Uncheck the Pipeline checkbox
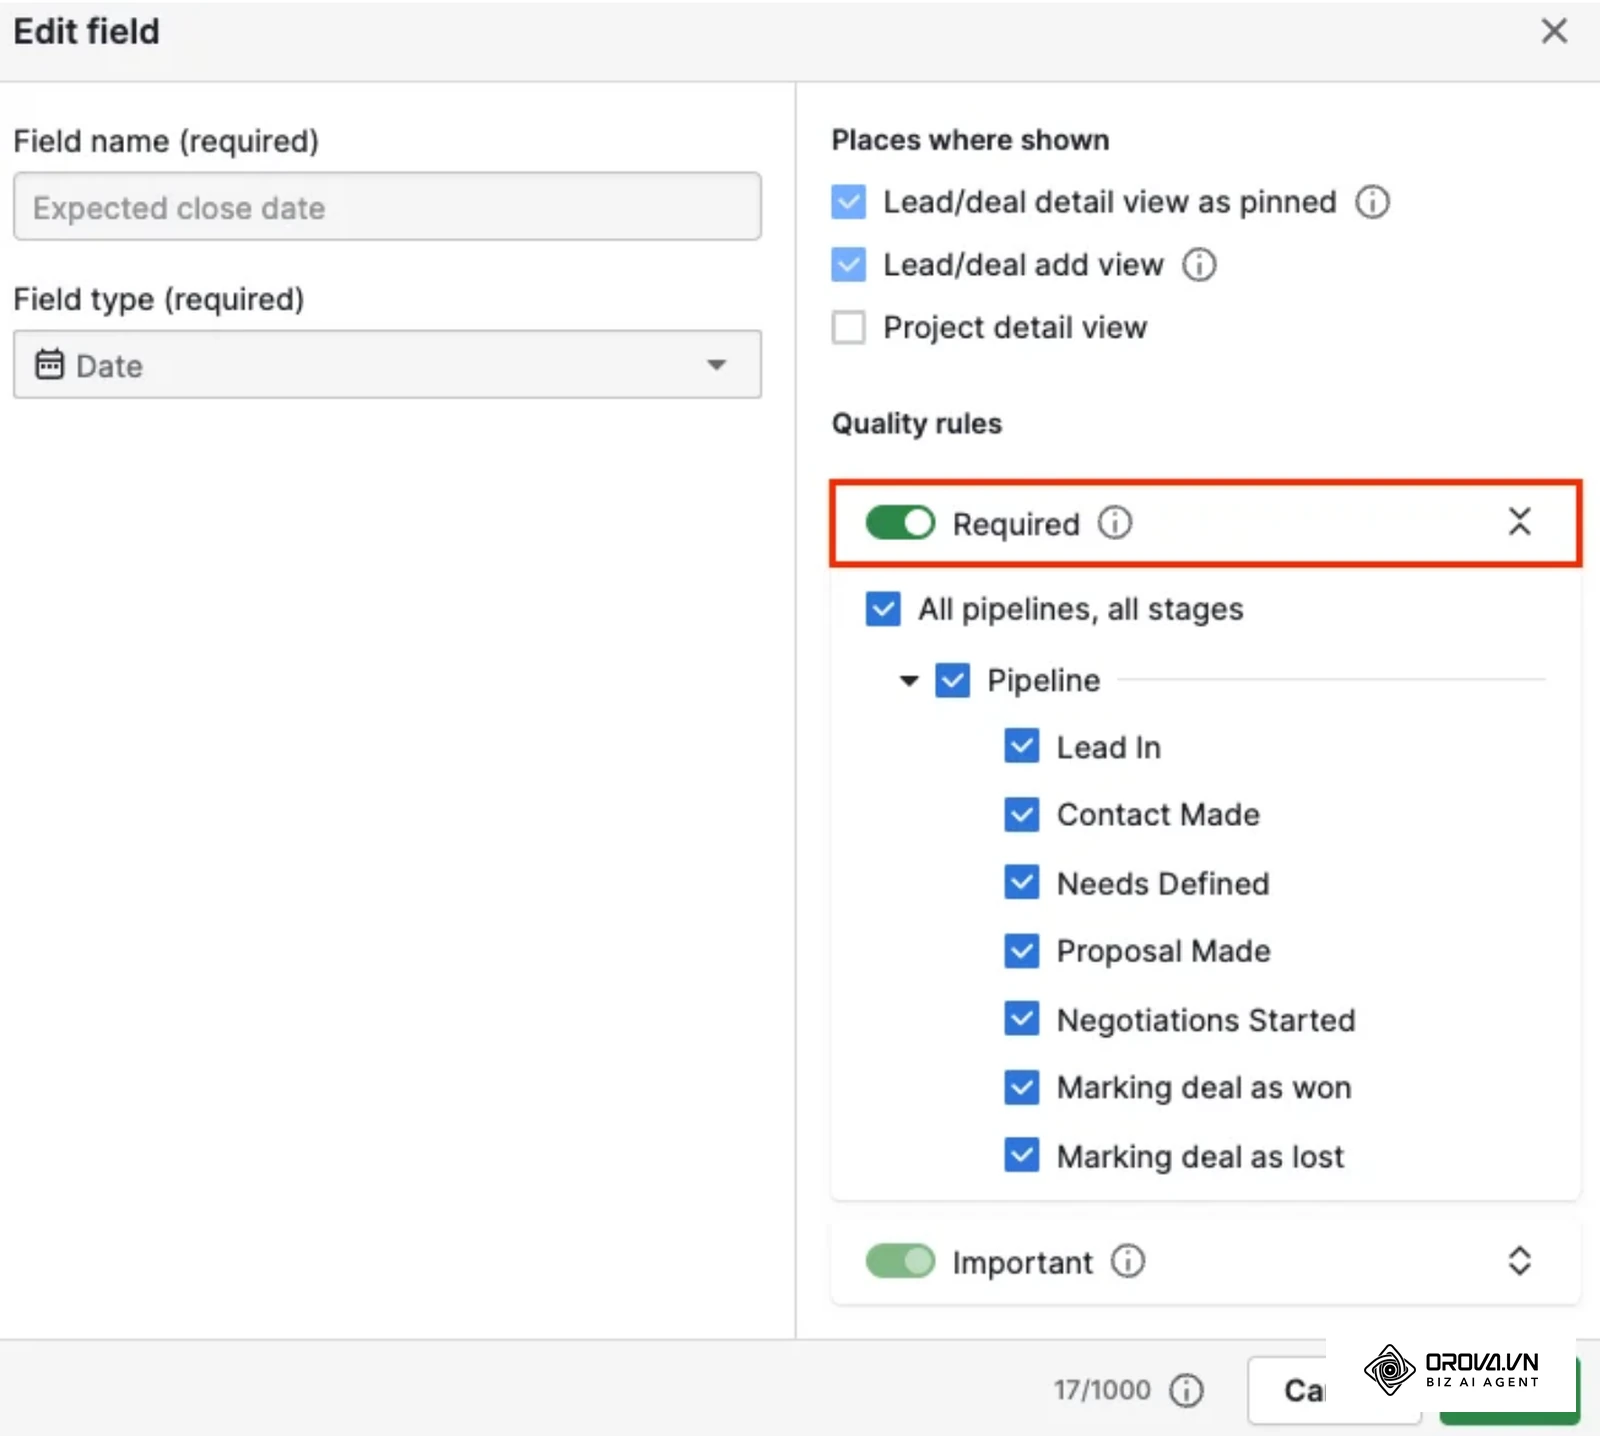1600x1436 pixels. (952, 680)
